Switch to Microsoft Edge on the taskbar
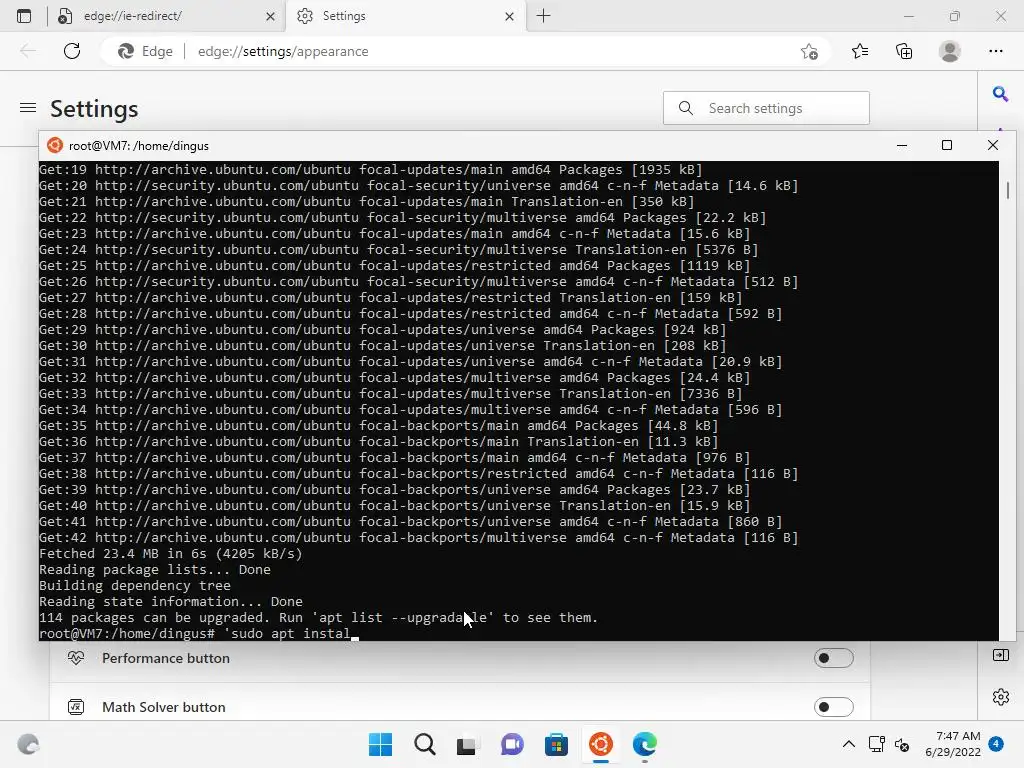 (645, 744)
